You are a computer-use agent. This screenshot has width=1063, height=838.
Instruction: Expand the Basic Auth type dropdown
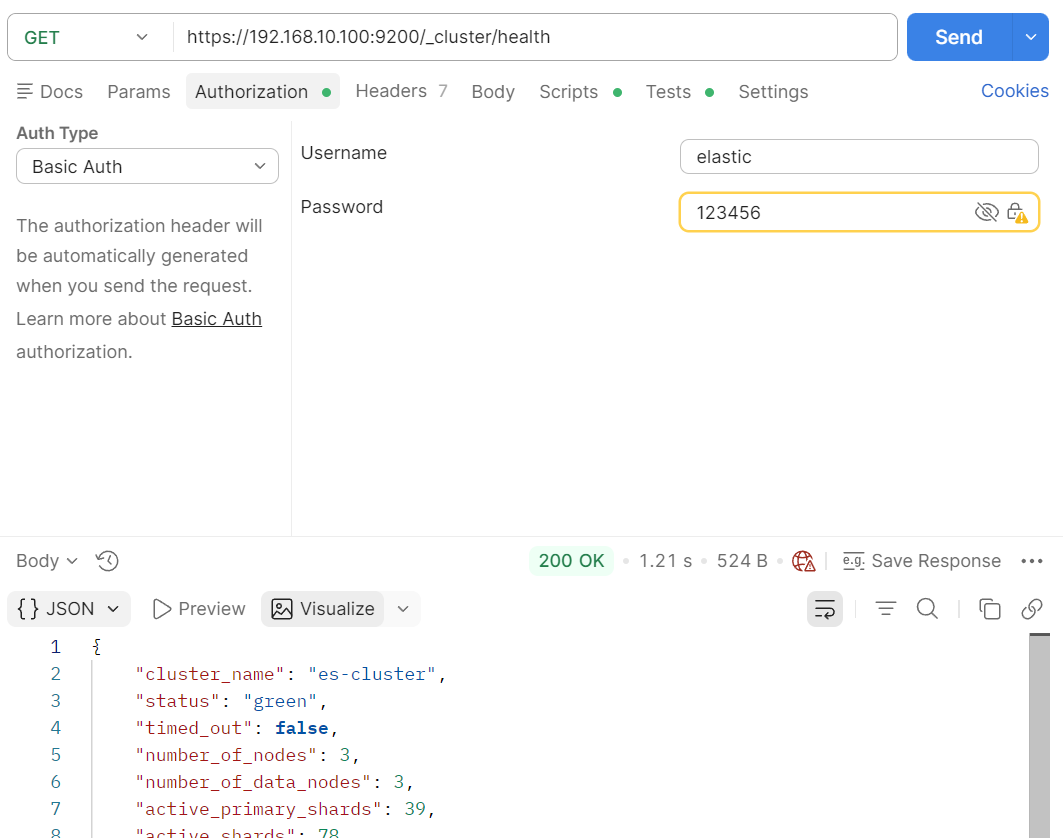(x=147, y=167)
